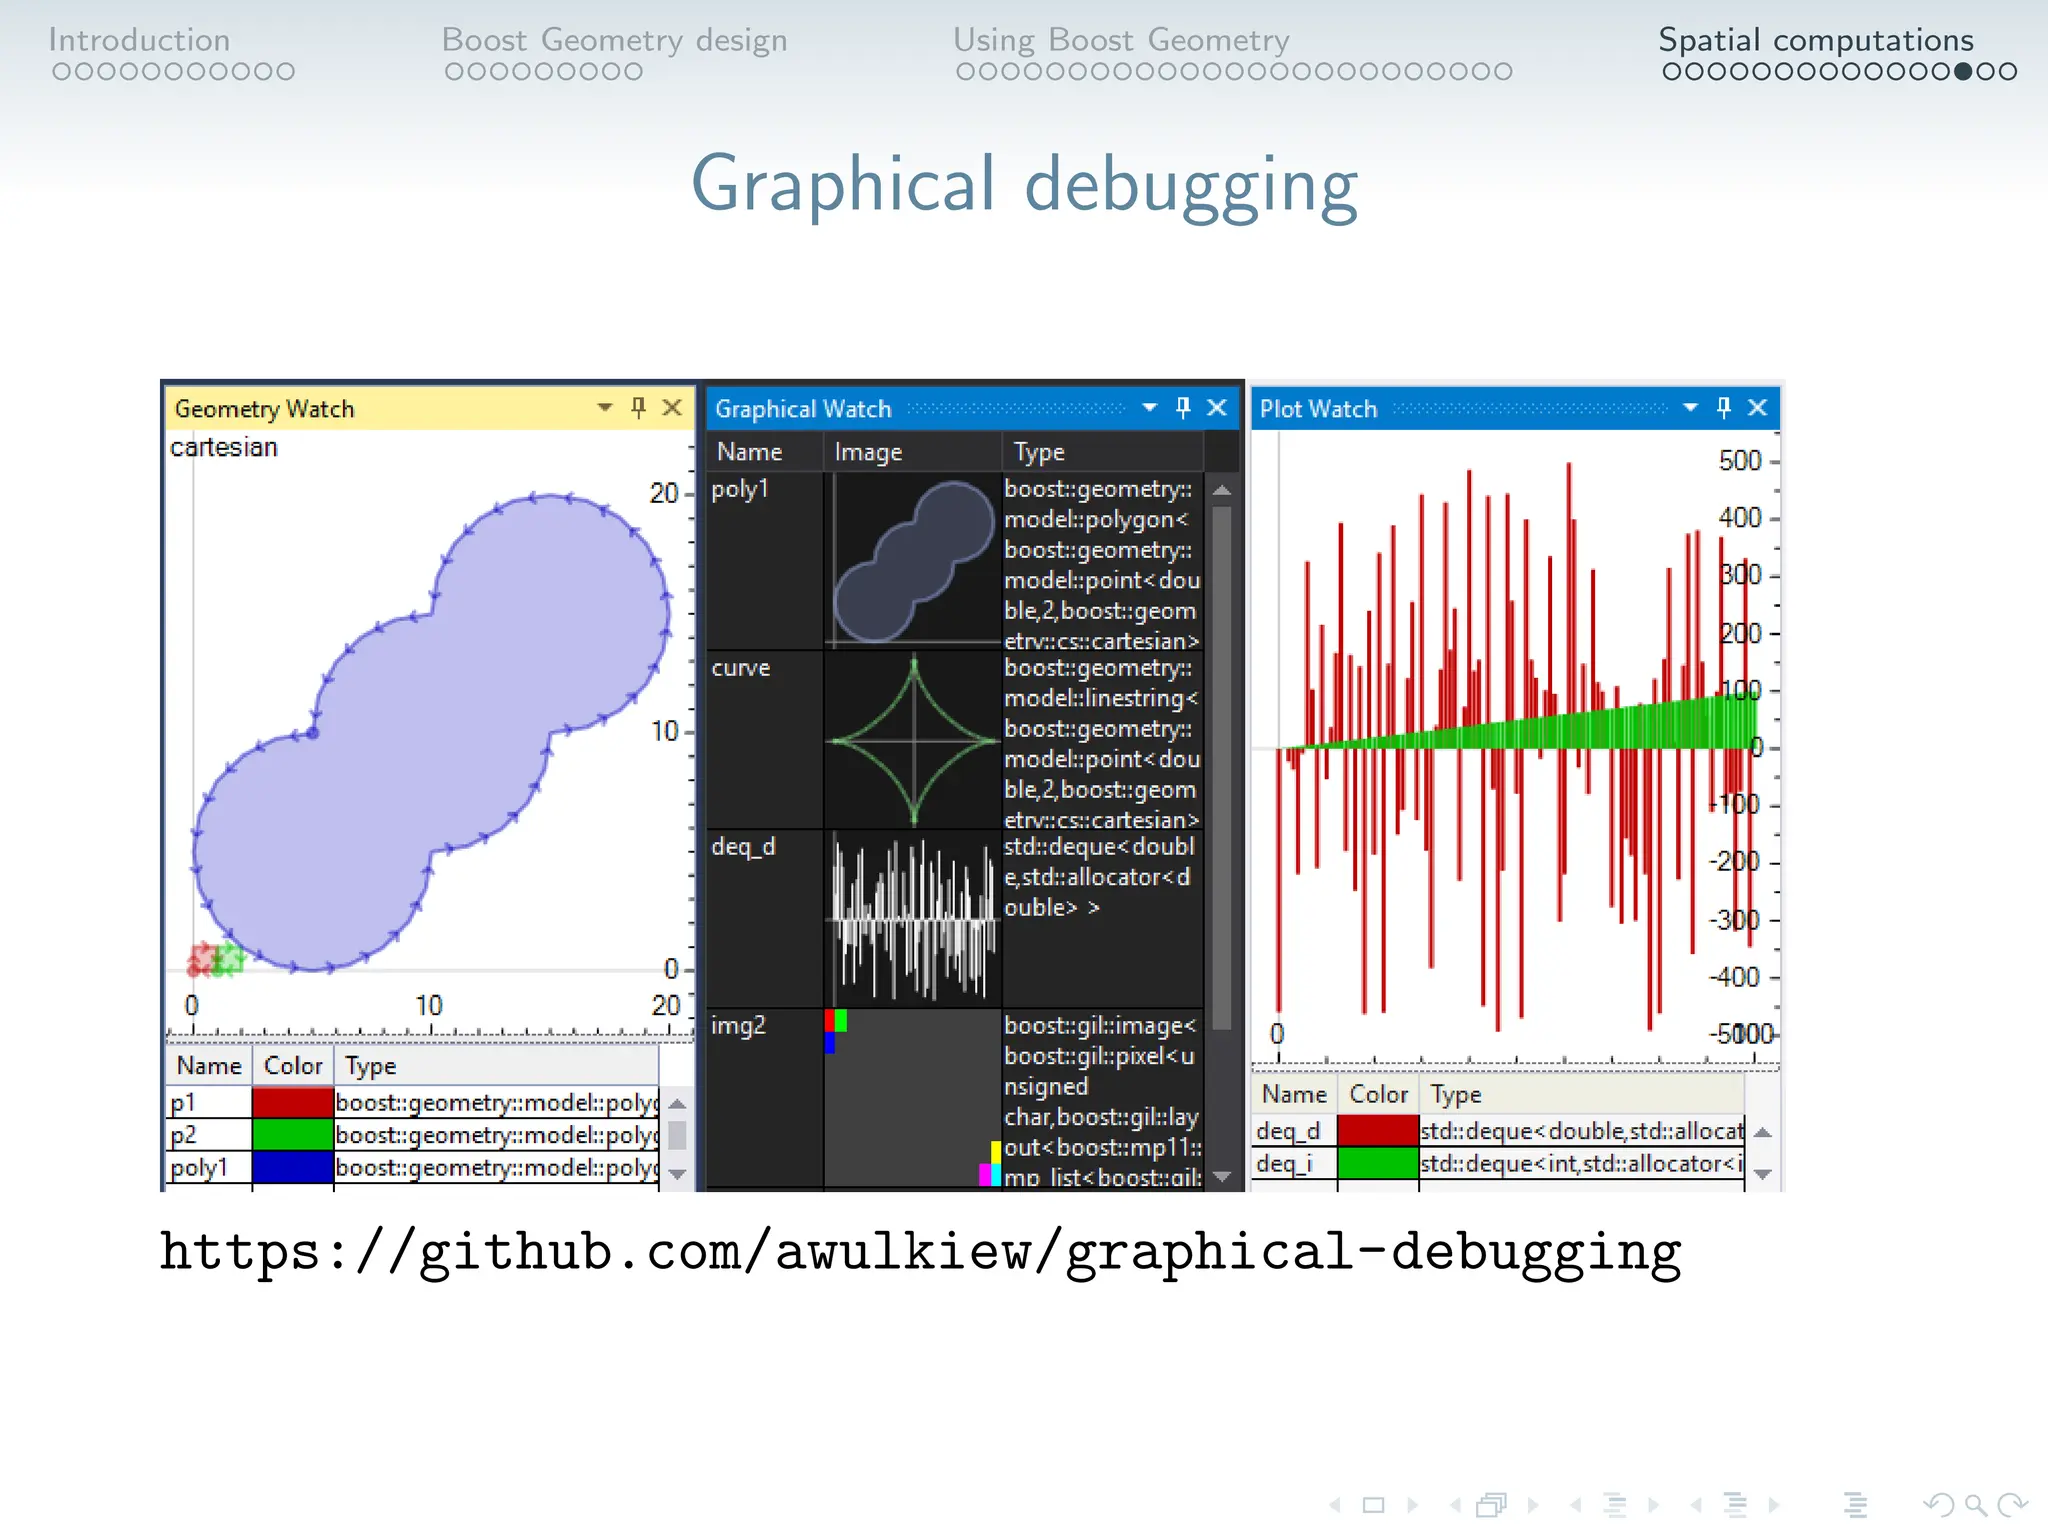Screen dimensions: 2048x1536
Task: Pin the Plot Watch panel
Action: point(1723,407)
